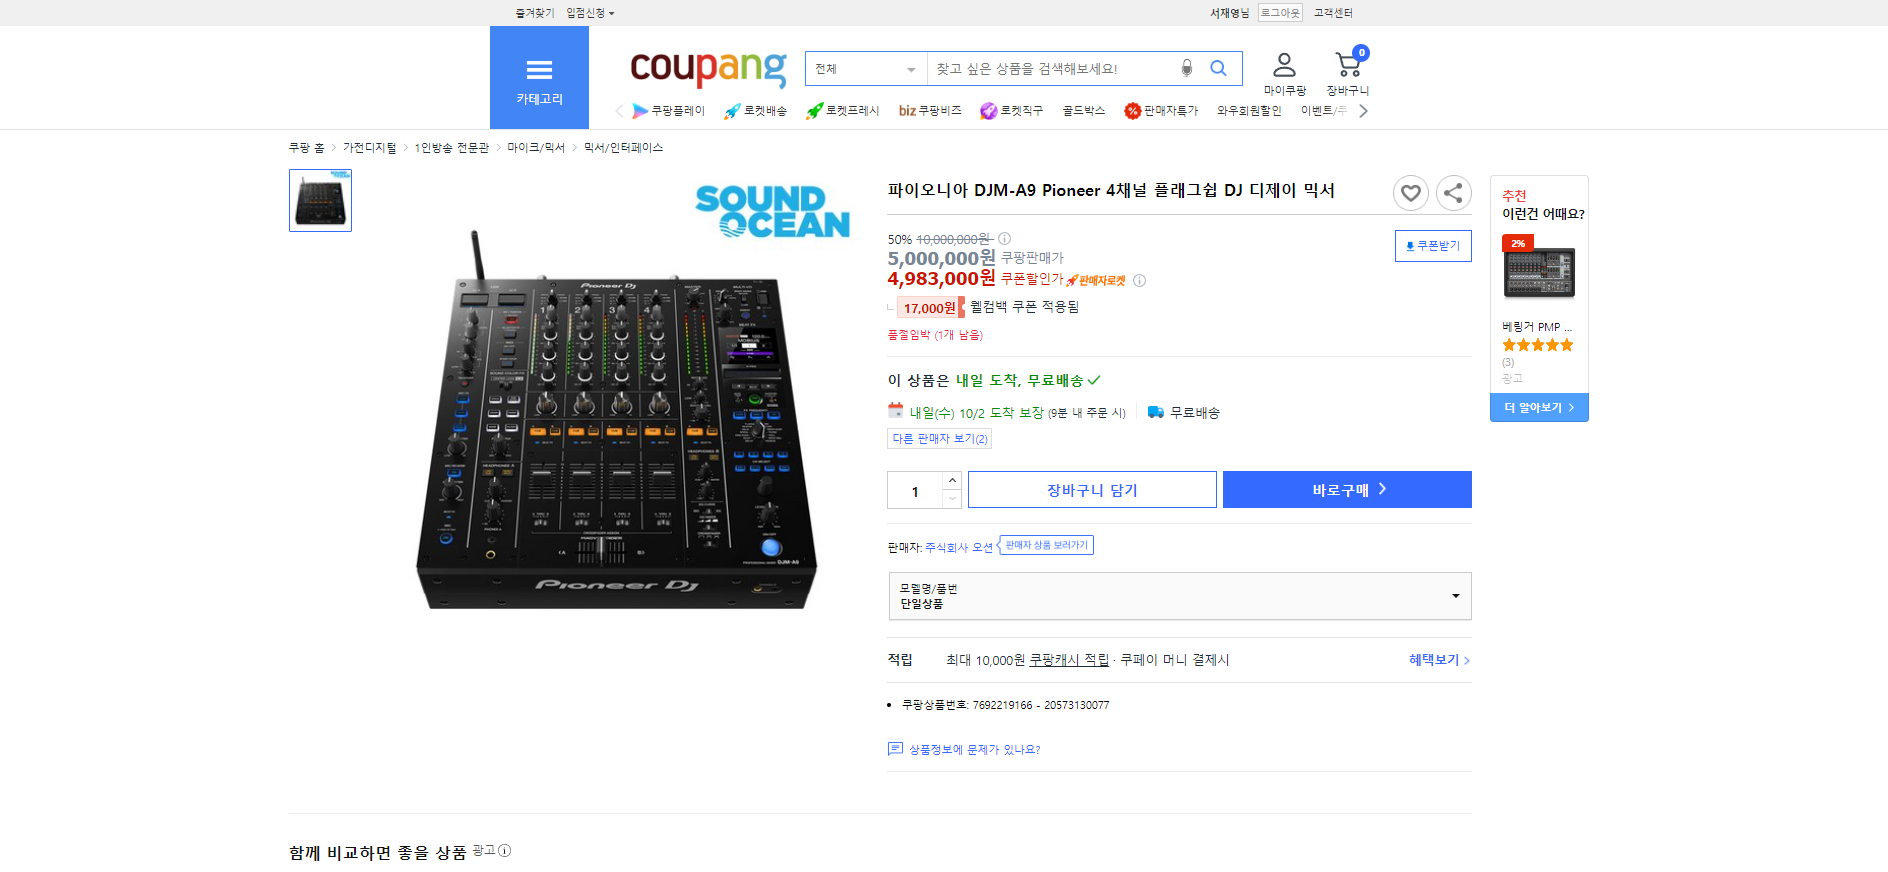Click 품절임박 (1개 남음) text

pos(935,335)
